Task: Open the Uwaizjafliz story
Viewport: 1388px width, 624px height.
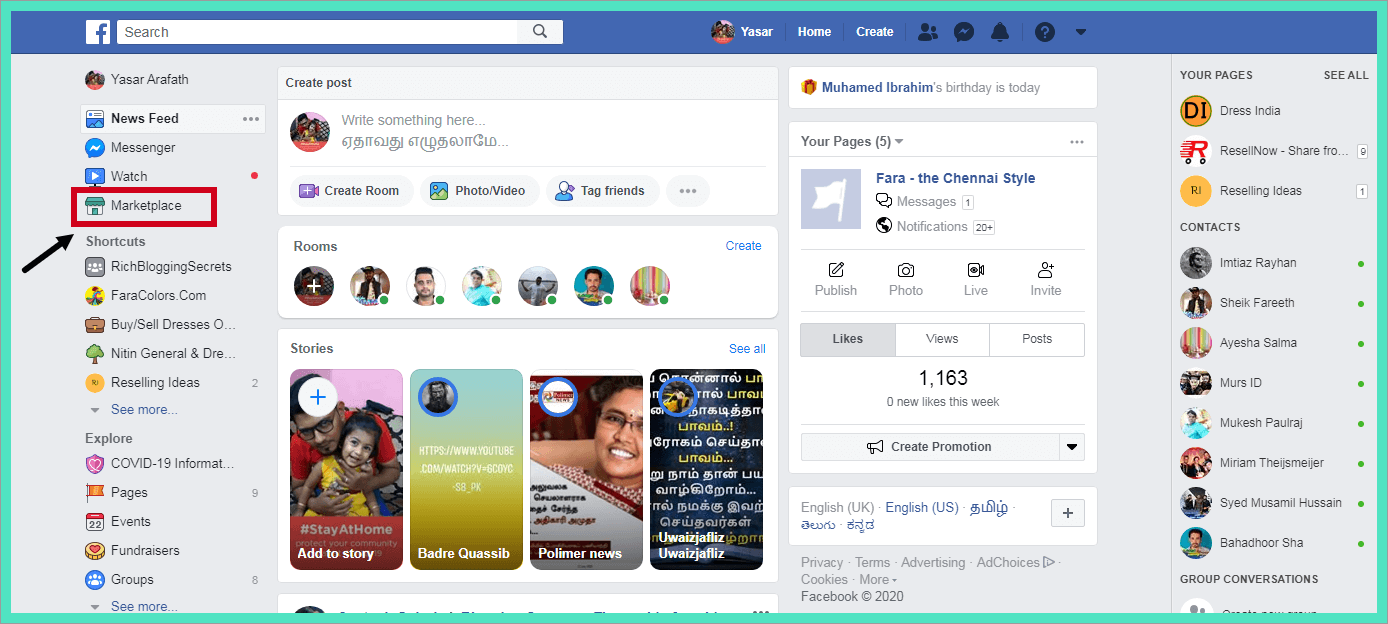Action: point(706,470)
